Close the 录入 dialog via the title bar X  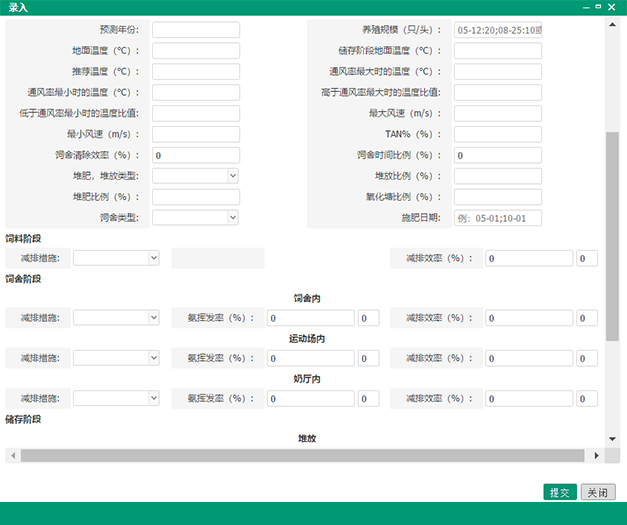[x=613, y=7]
